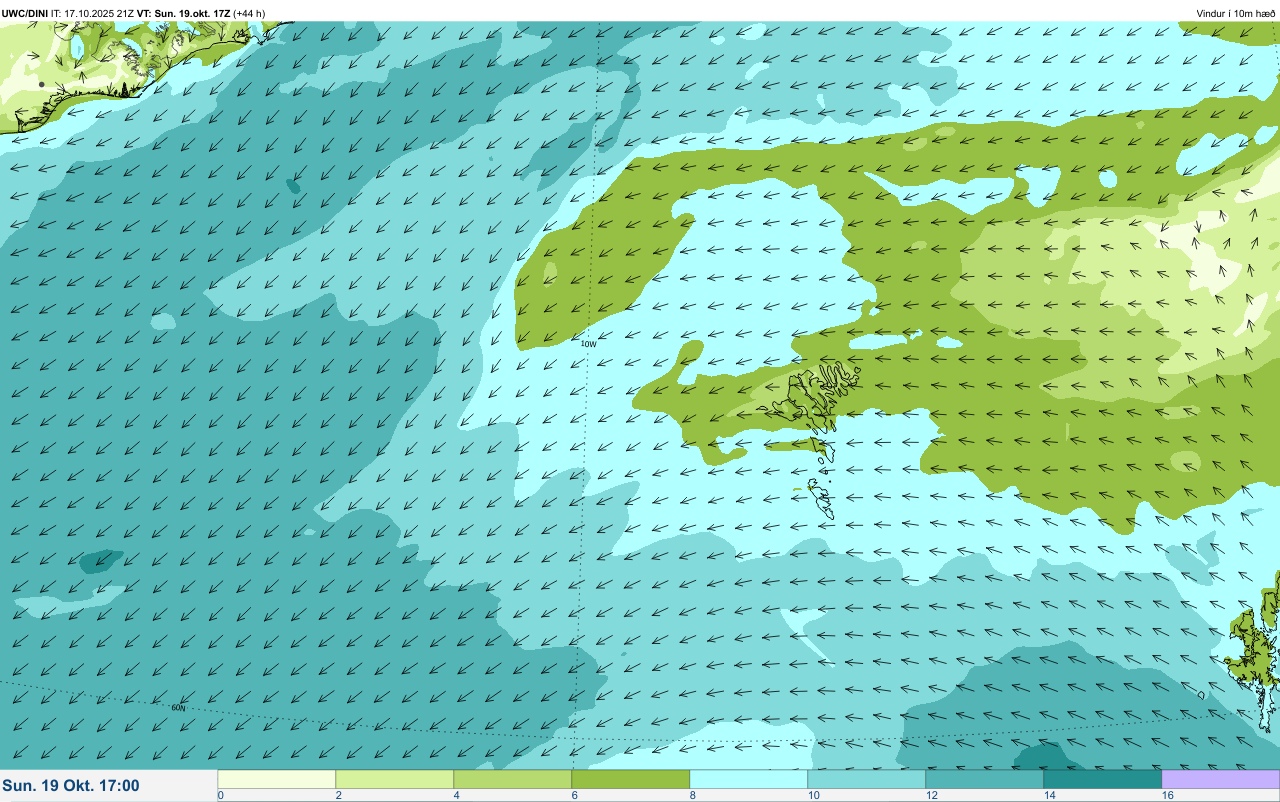Viewport: 1280px width, 802px height.
Task: Click the medium teal 12–14 legend swatch
Action: 985,779
